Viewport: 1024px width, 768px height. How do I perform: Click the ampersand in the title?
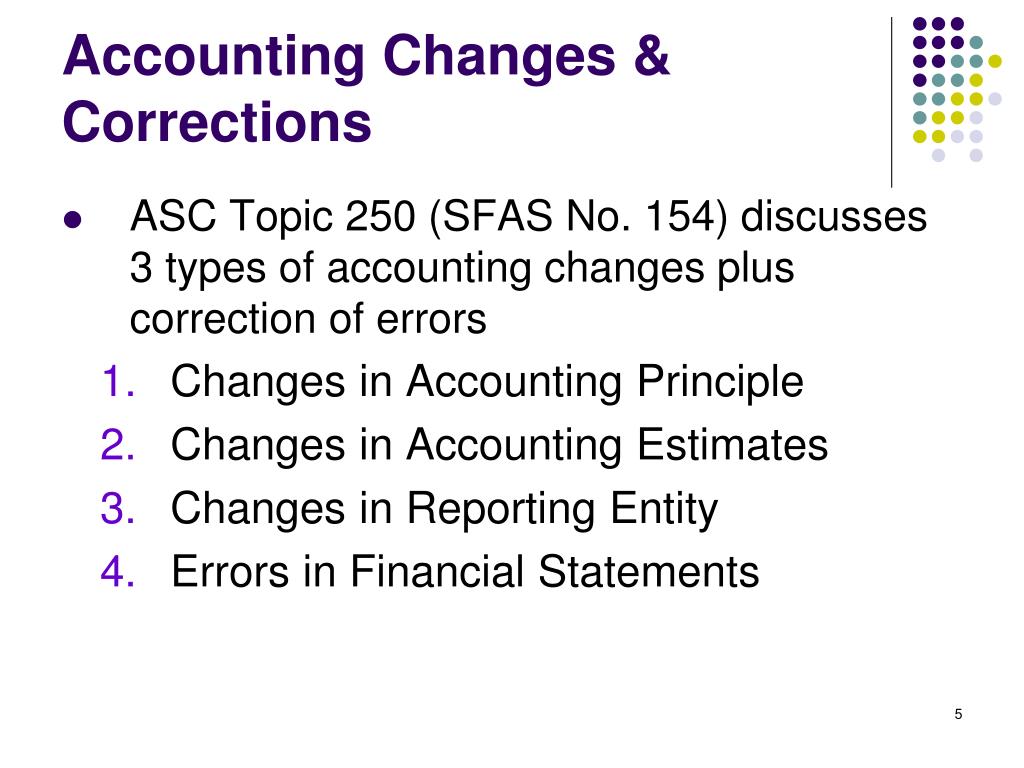pyautogui.click(x=650, y=55)
